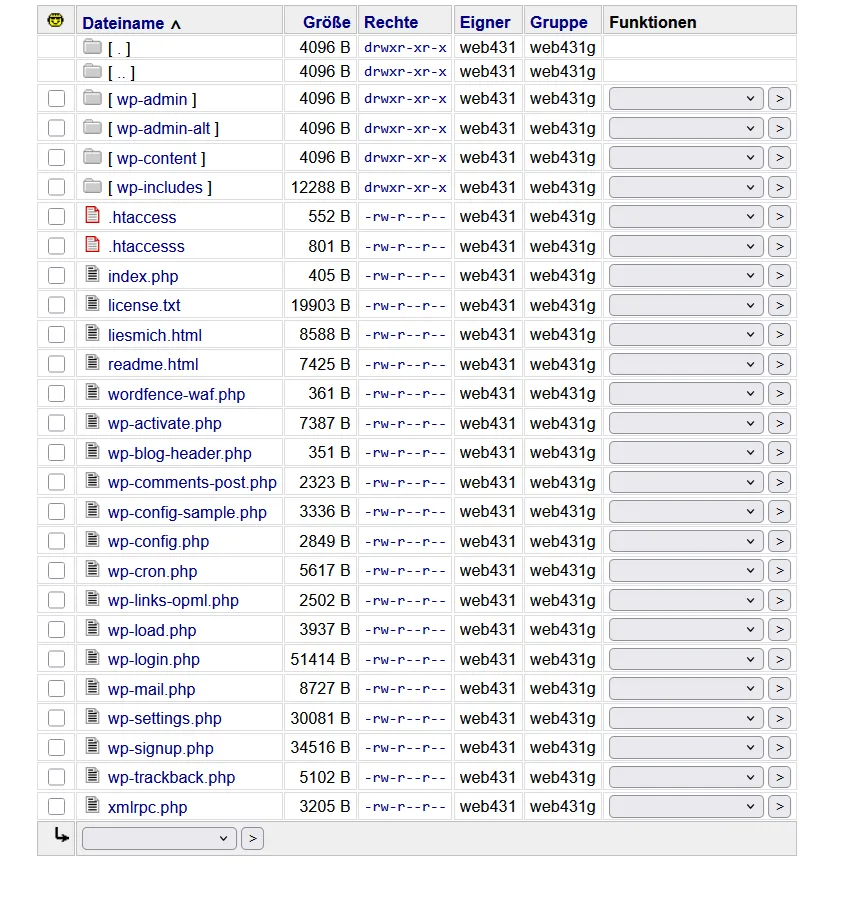
Task: Click the index.php file icon
Action: [92, 274]
